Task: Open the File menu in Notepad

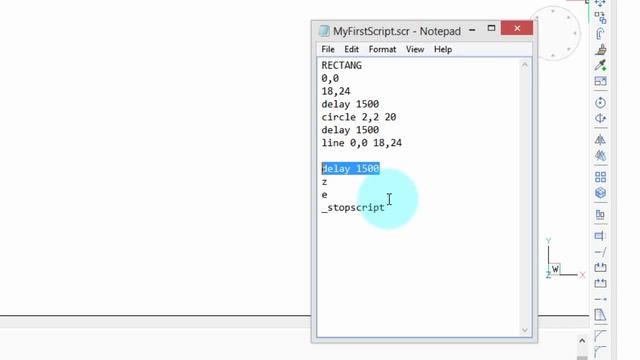Action: pyautogui.click(x=328, y=49)
